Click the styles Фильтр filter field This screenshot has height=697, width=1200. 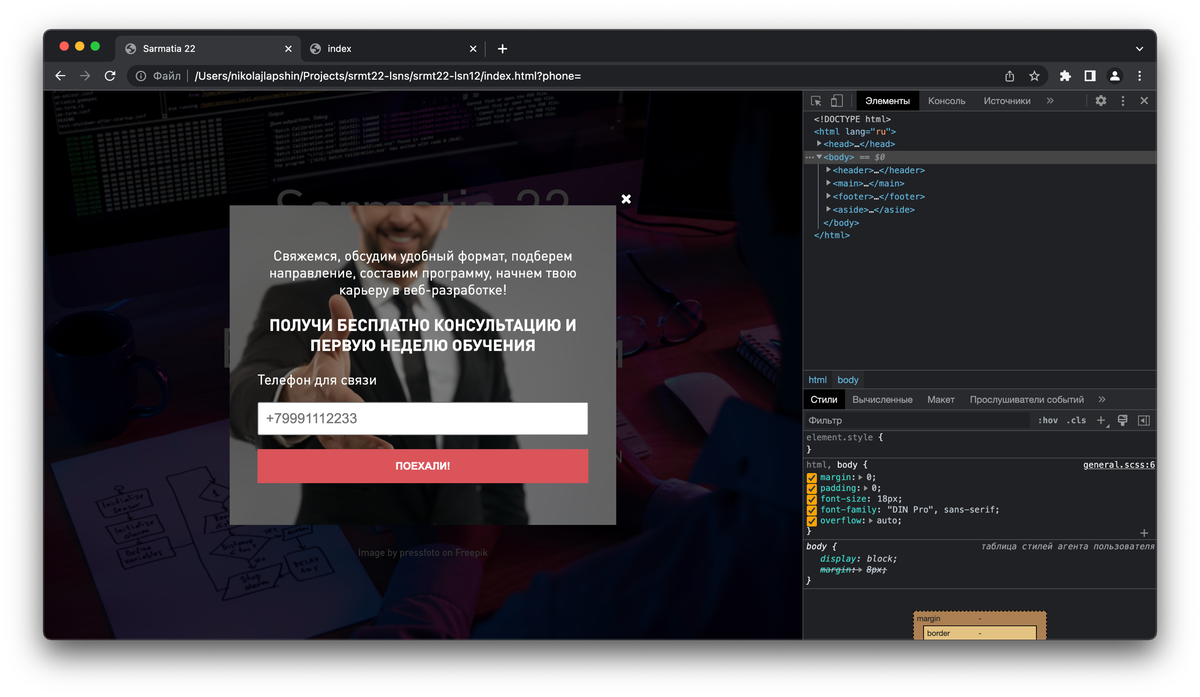(917, 421)
